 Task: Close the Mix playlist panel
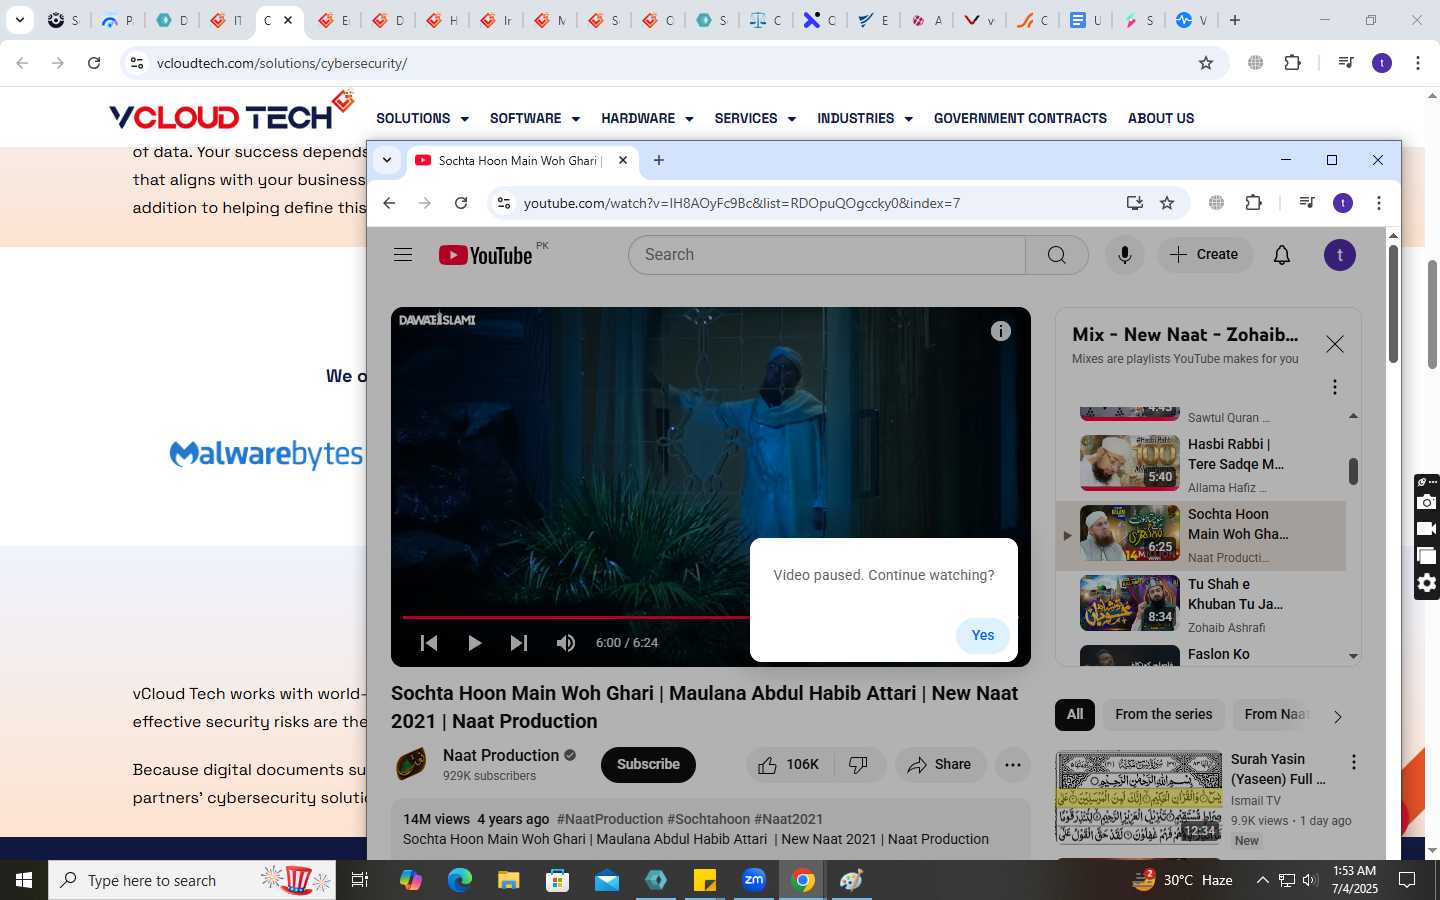click(1335, 344)
